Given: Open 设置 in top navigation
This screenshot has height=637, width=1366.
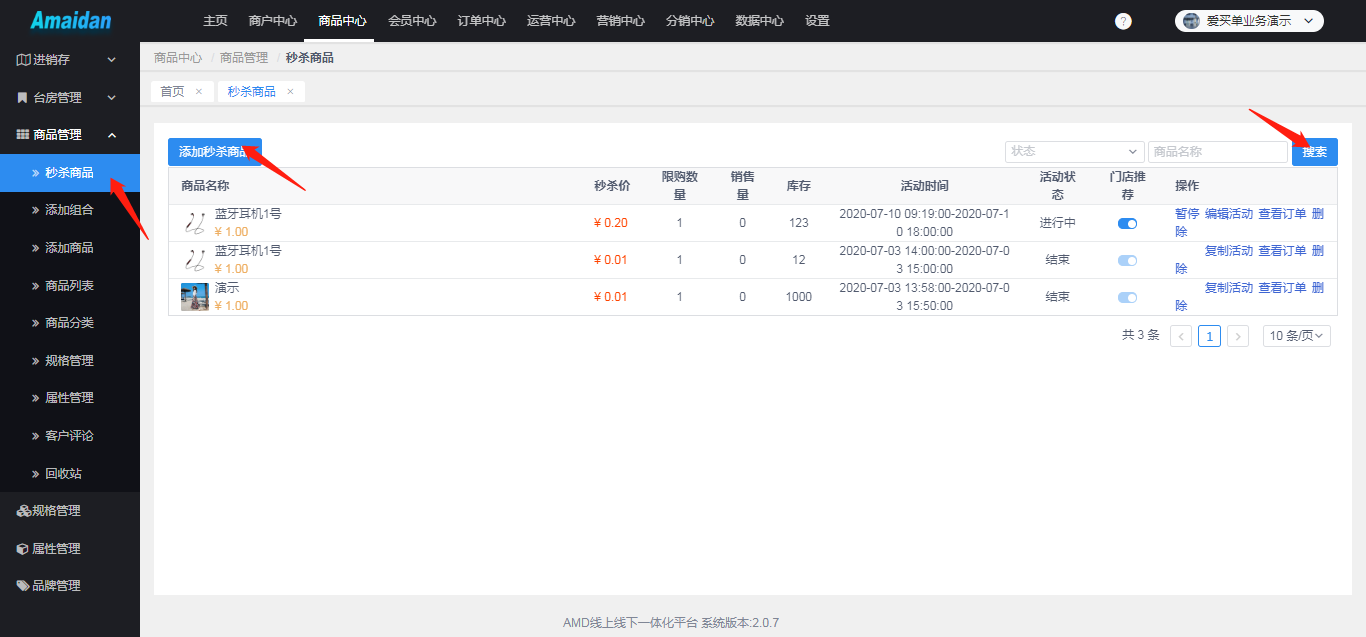Looking at the screenshot, I should (817, 21).
